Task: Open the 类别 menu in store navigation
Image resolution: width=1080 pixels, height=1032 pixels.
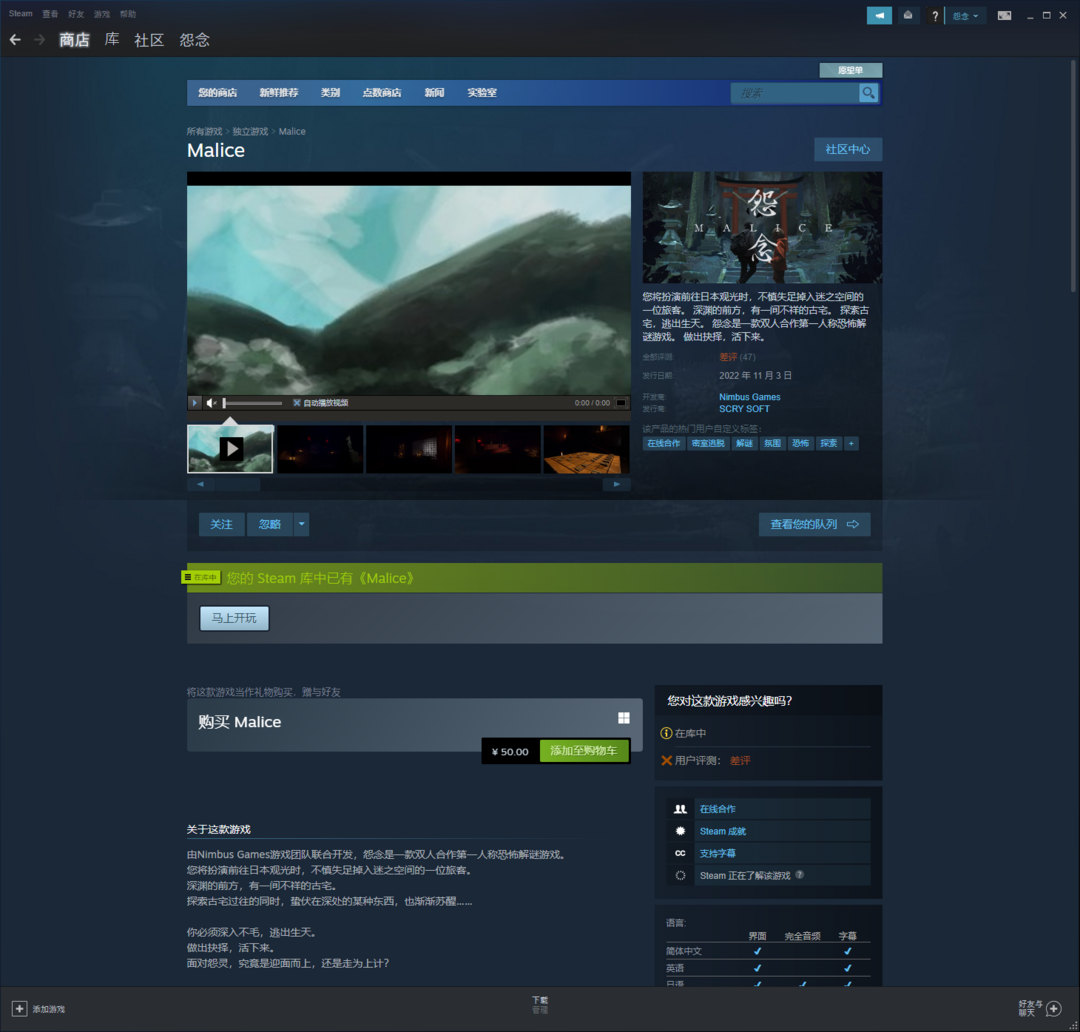Action: [x=330, y=93]
